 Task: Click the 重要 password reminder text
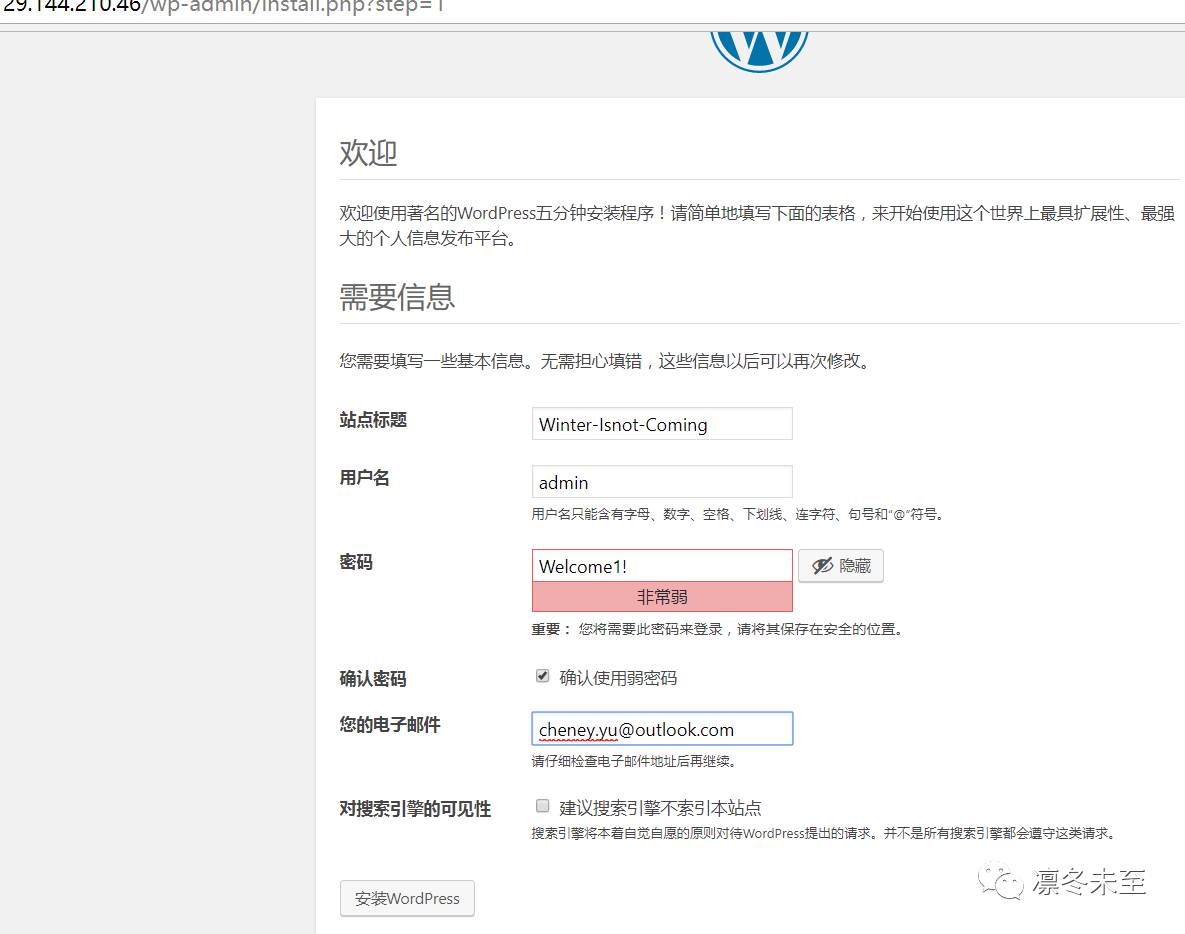[717, 629]
